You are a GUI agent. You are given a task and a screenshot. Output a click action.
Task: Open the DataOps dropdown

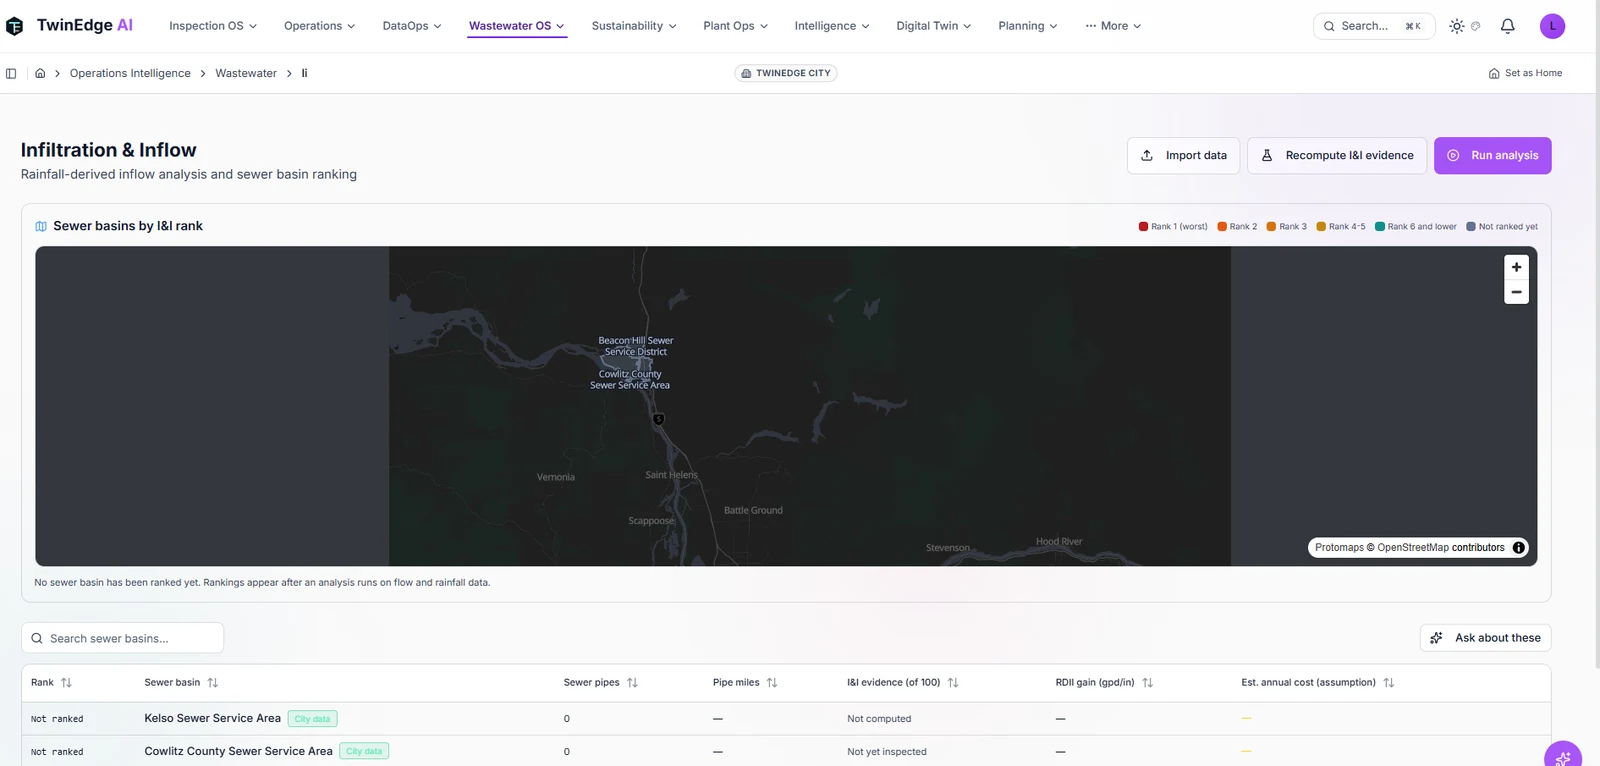point(412,26)
